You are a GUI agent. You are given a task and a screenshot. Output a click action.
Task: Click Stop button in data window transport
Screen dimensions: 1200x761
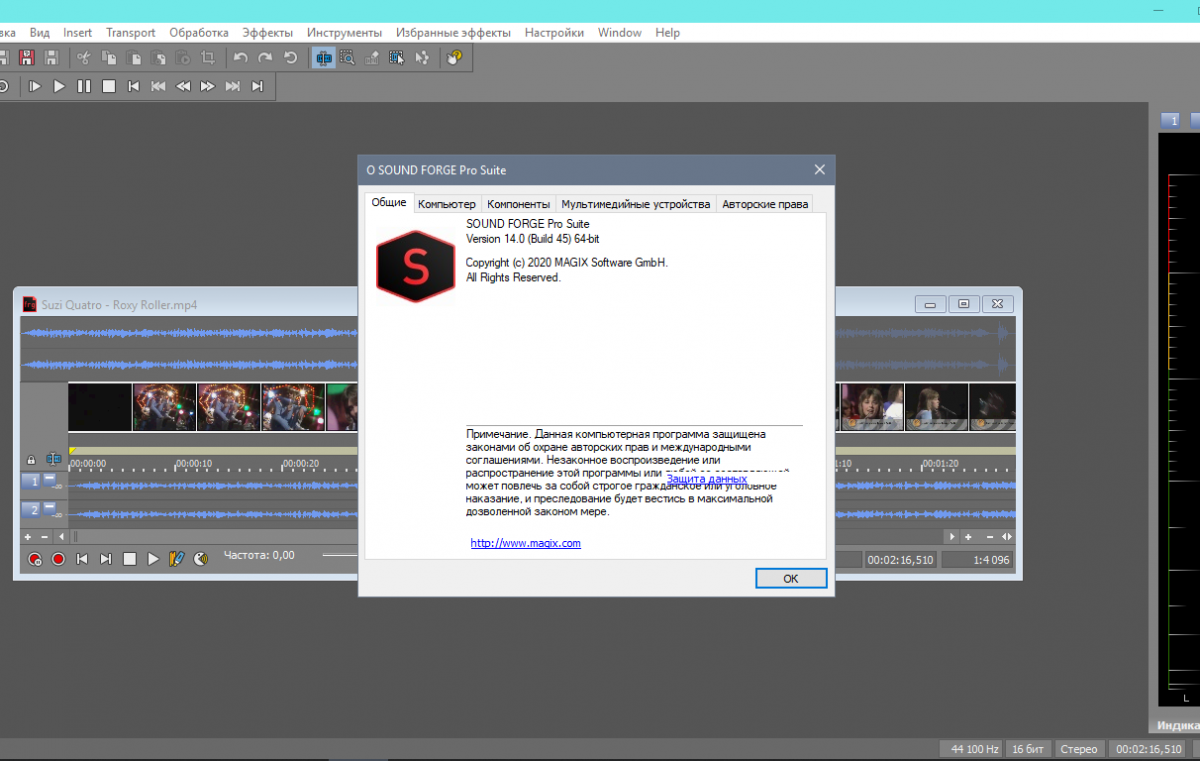pos(130,559)
